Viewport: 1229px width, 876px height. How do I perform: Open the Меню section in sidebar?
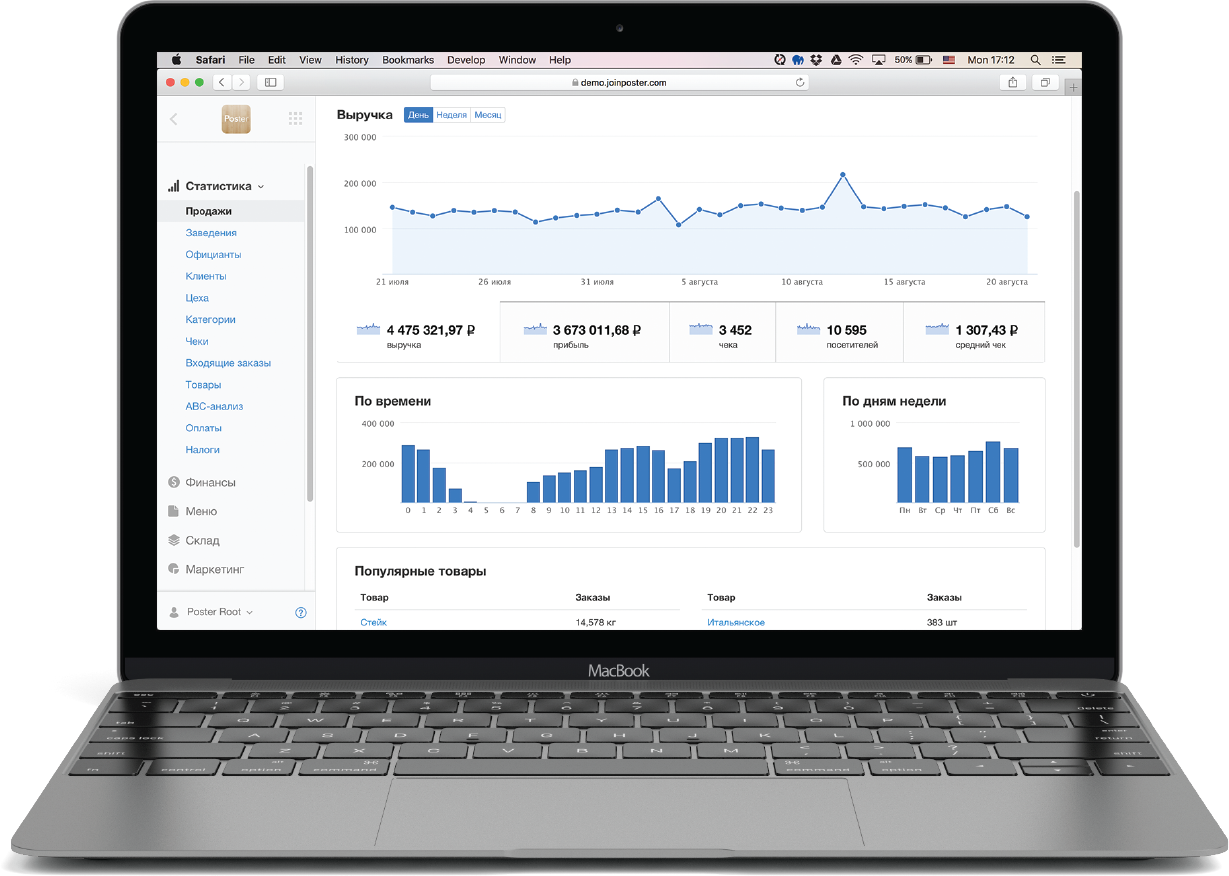(200, 511)
